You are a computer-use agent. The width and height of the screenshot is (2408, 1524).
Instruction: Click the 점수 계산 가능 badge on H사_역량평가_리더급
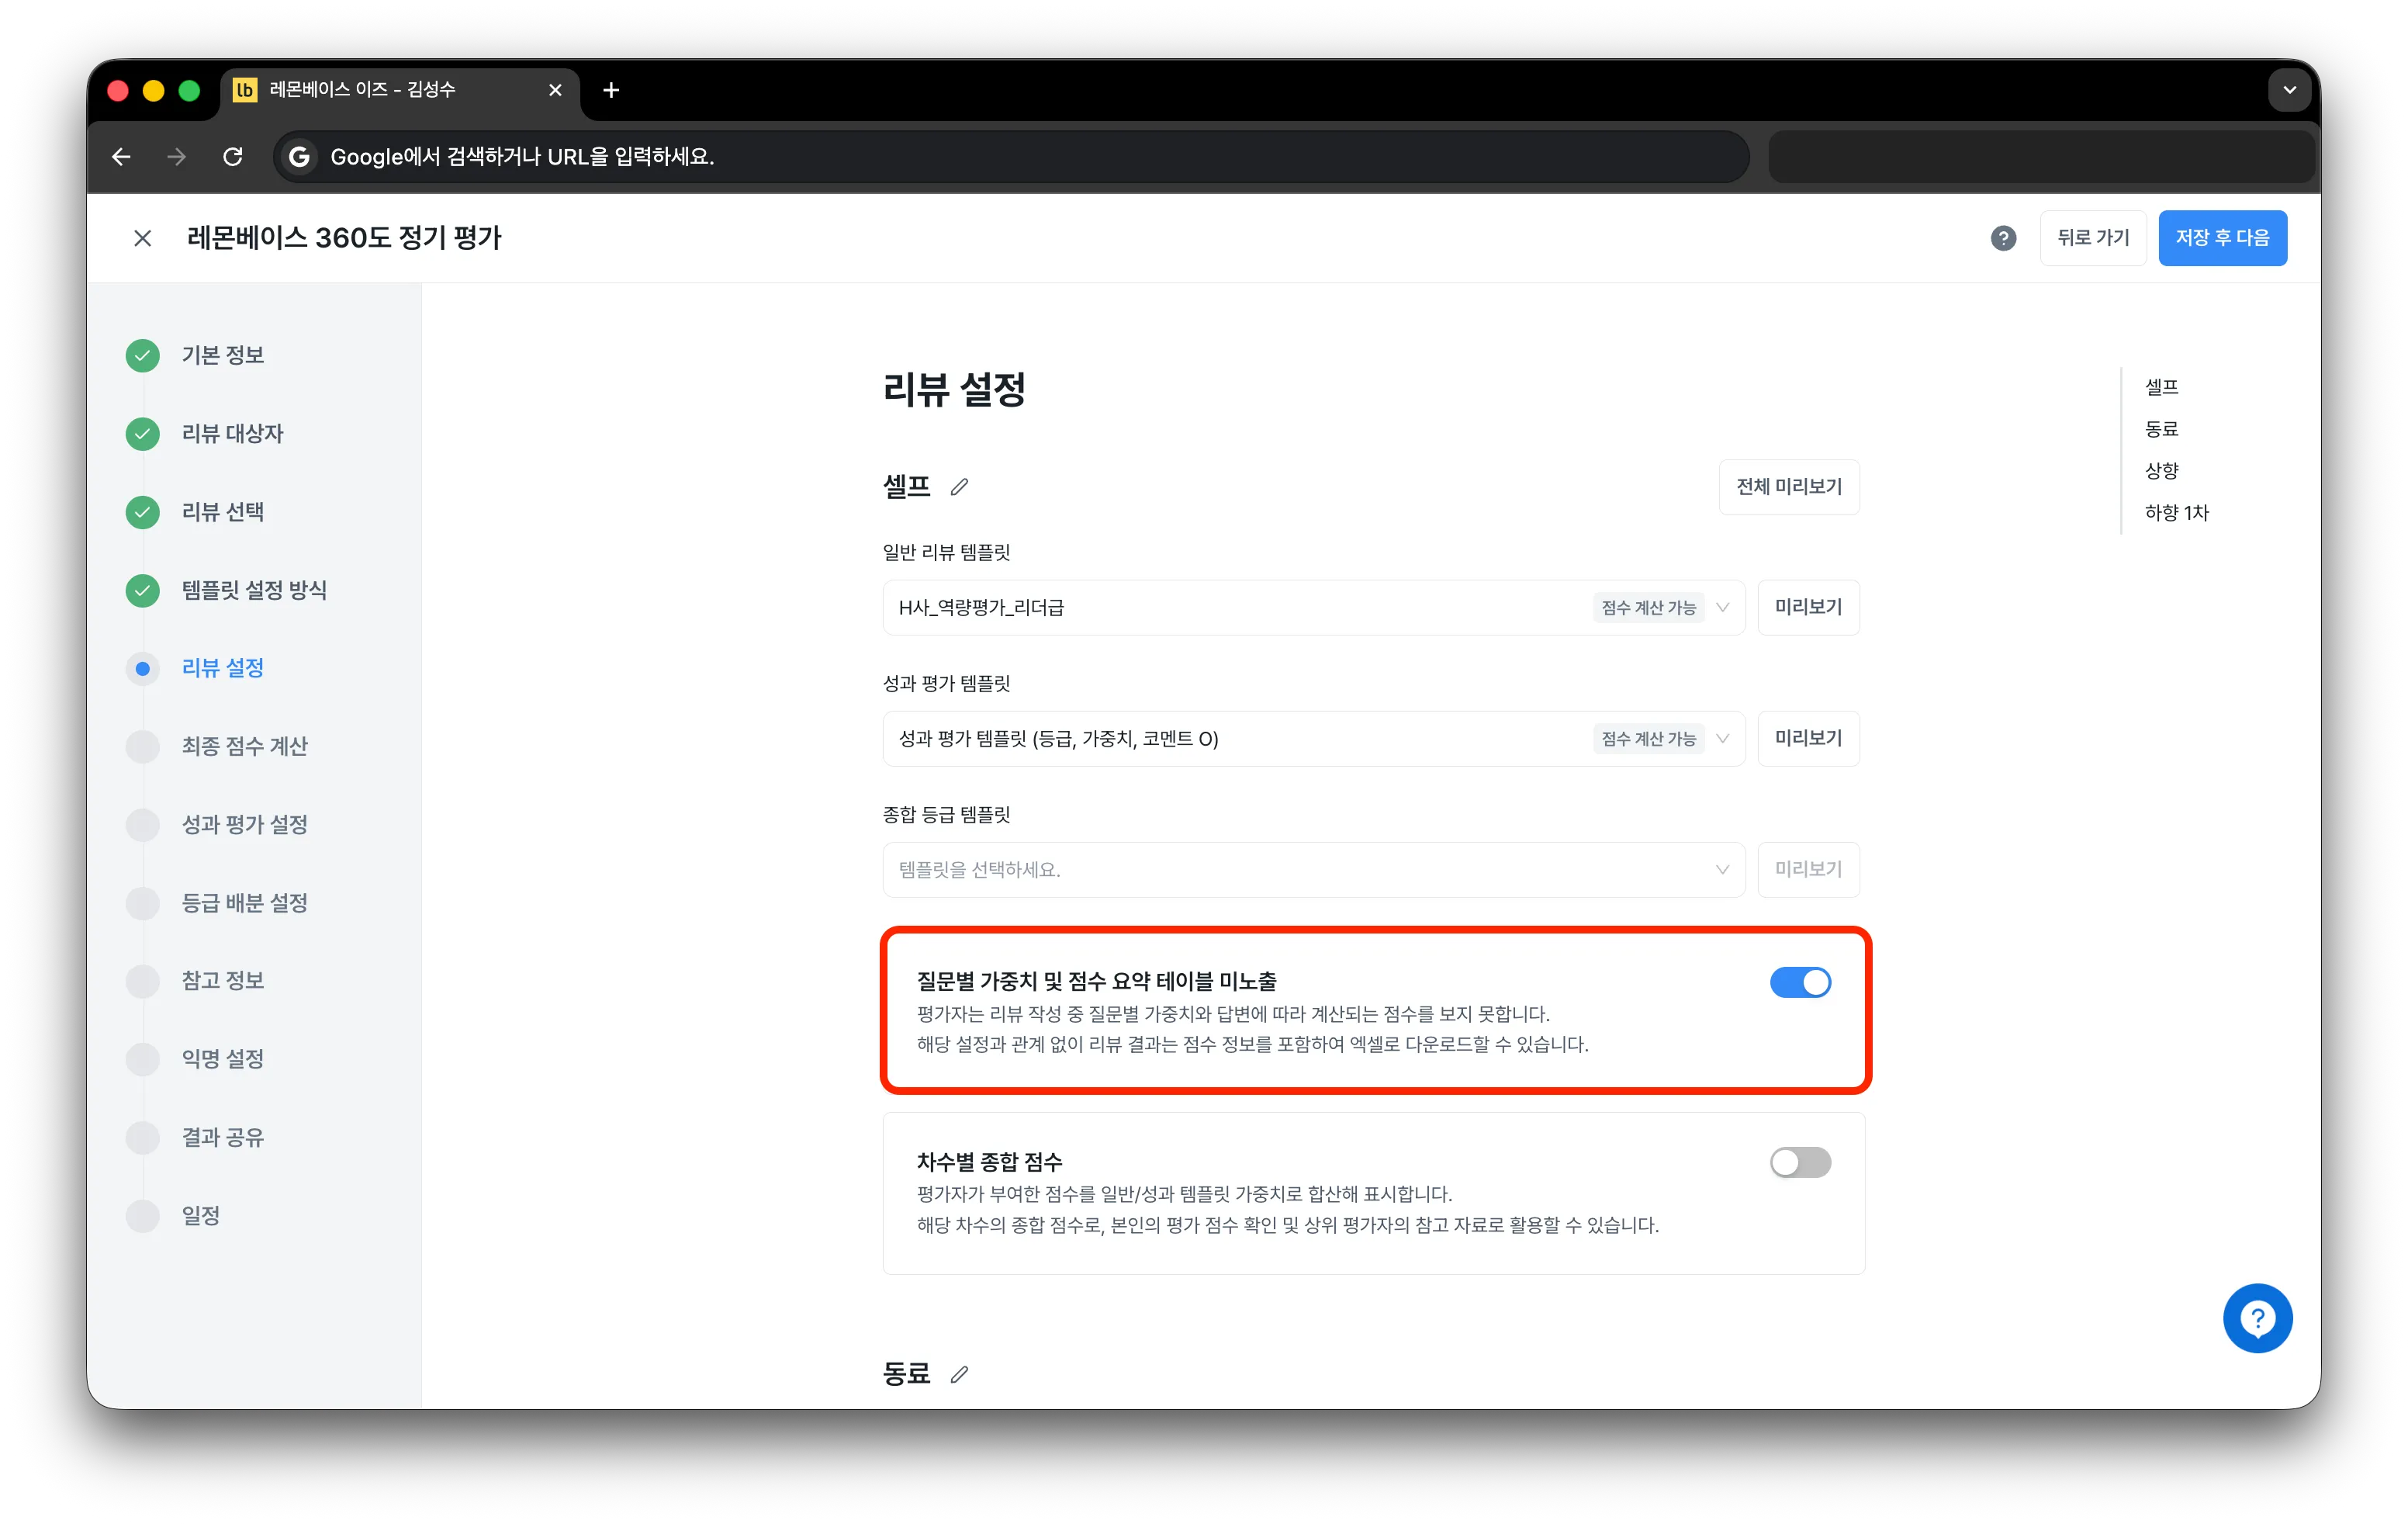click(x=1648, y=607)
